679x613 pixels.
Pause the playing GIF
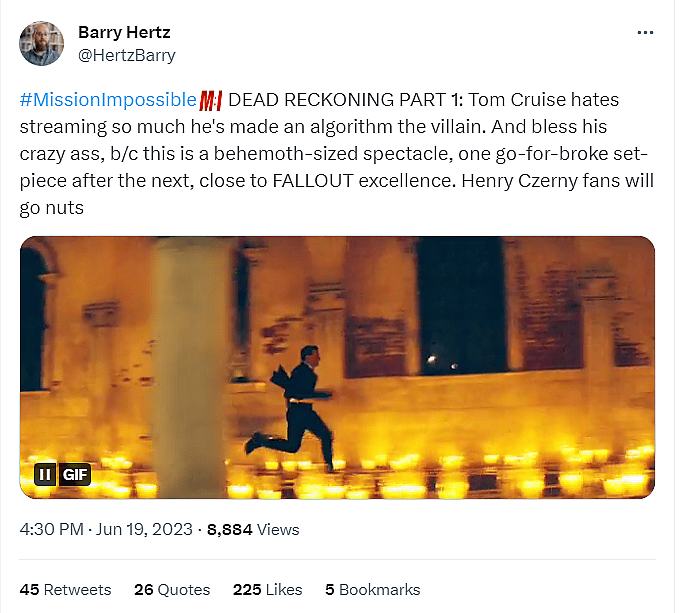(x=45, y=474)
